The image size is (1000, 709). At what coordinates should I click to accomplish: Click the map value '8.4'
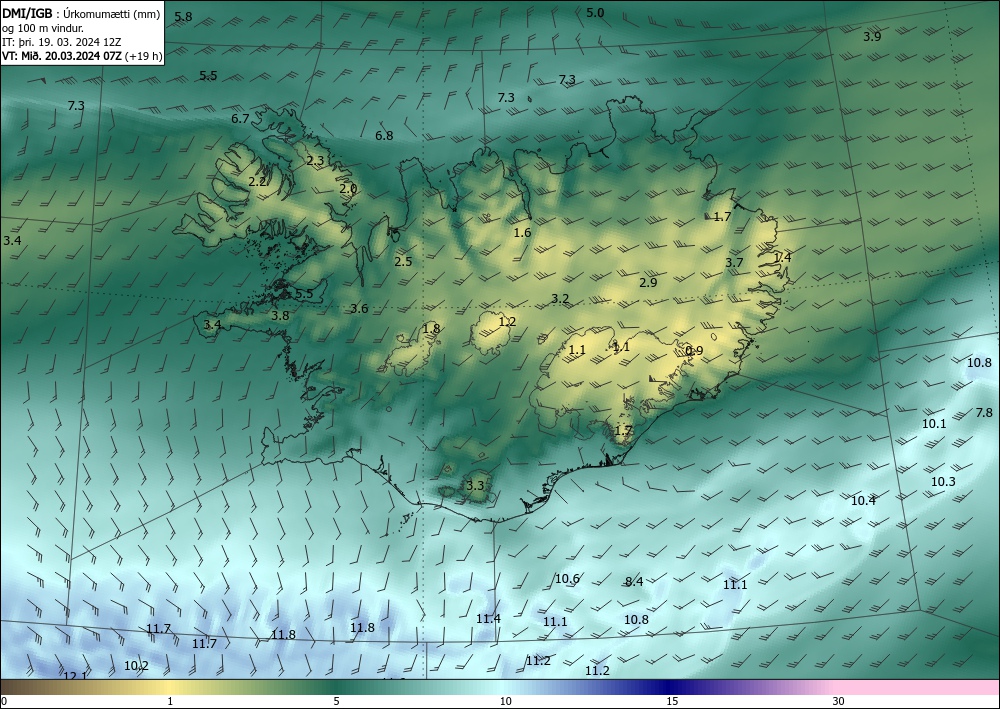(x=634, y=581)
